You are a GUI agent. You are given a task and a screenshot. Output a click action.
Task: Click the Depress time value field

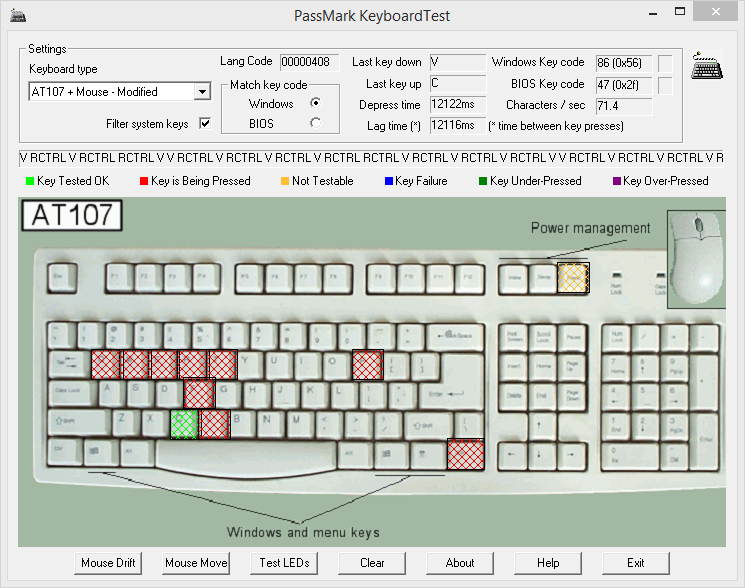458,104
